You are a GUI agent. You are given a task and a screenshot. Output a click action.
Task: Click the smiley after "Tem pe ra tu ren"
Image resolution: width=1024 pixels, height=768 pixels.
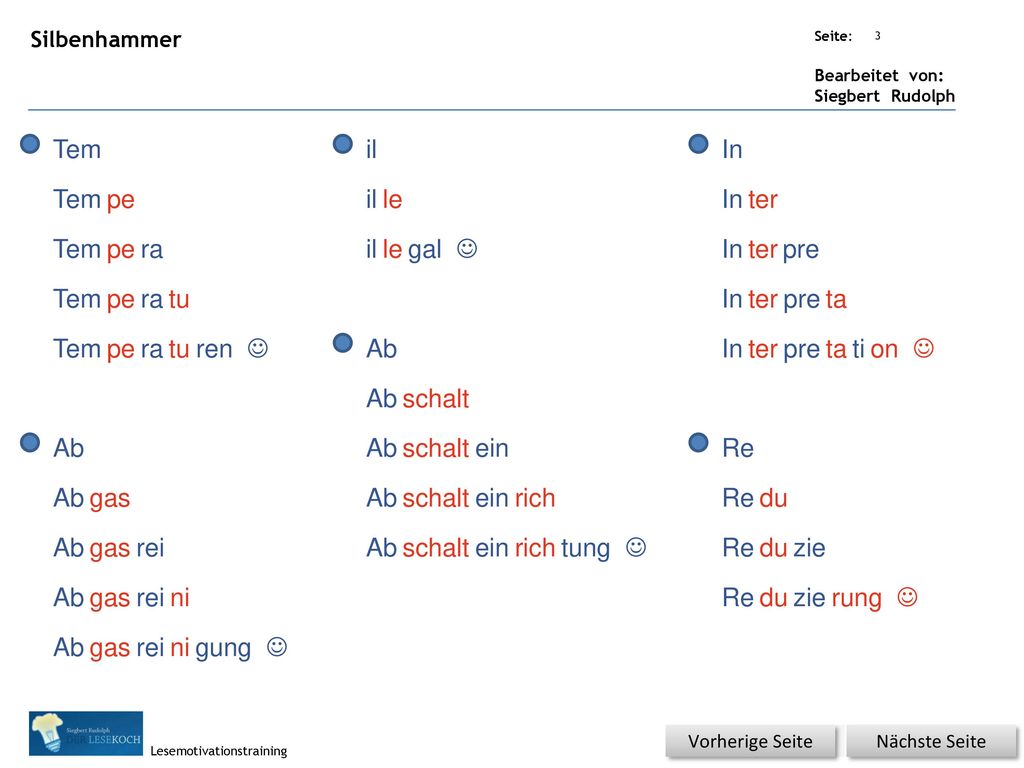coord(258,348)
